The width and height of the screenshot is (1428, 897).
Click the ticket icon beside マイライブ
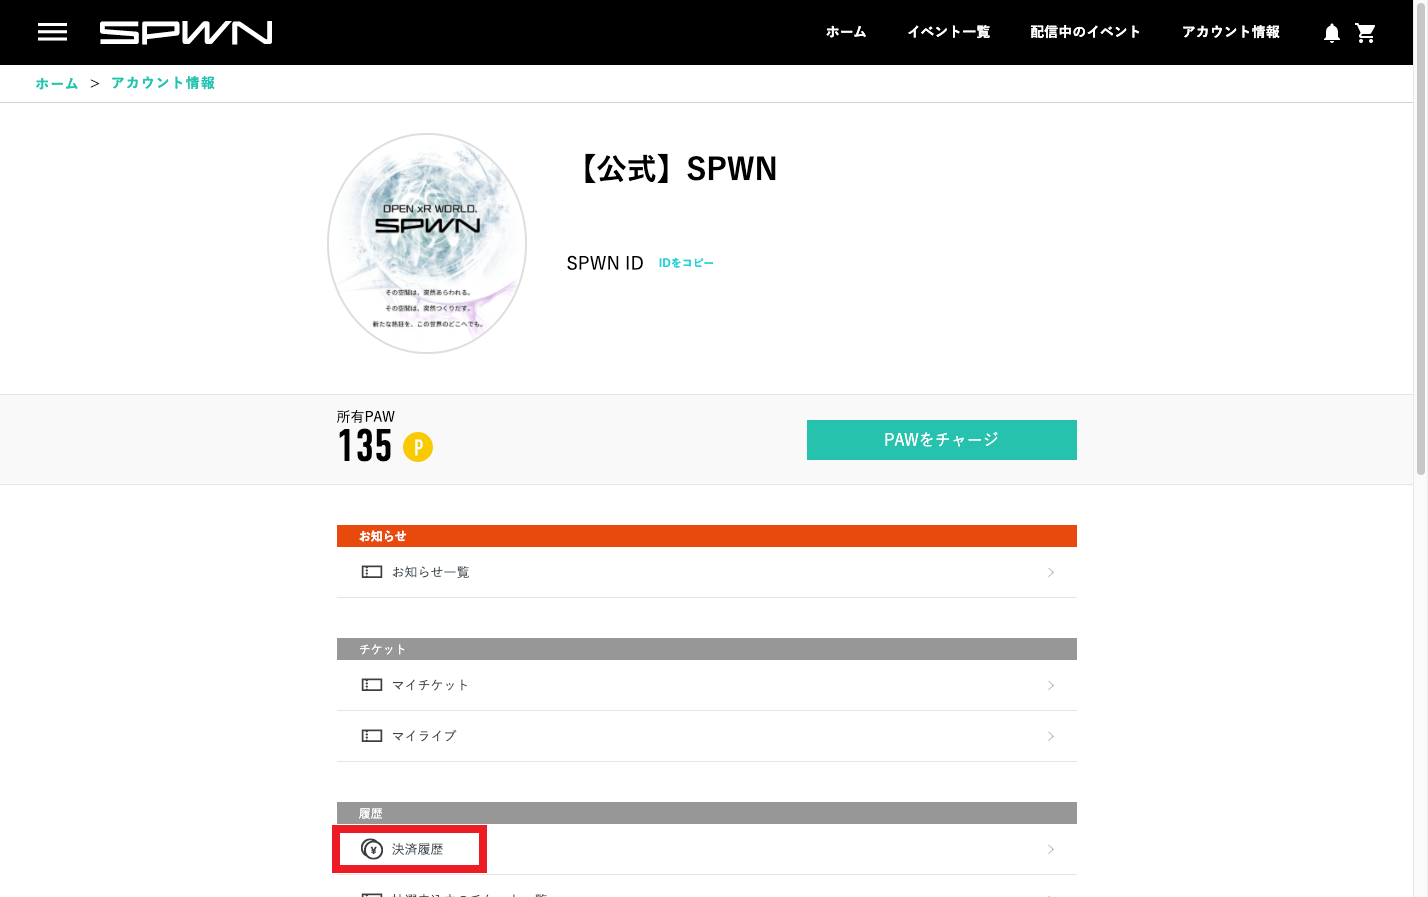click(x=372, y=736)
